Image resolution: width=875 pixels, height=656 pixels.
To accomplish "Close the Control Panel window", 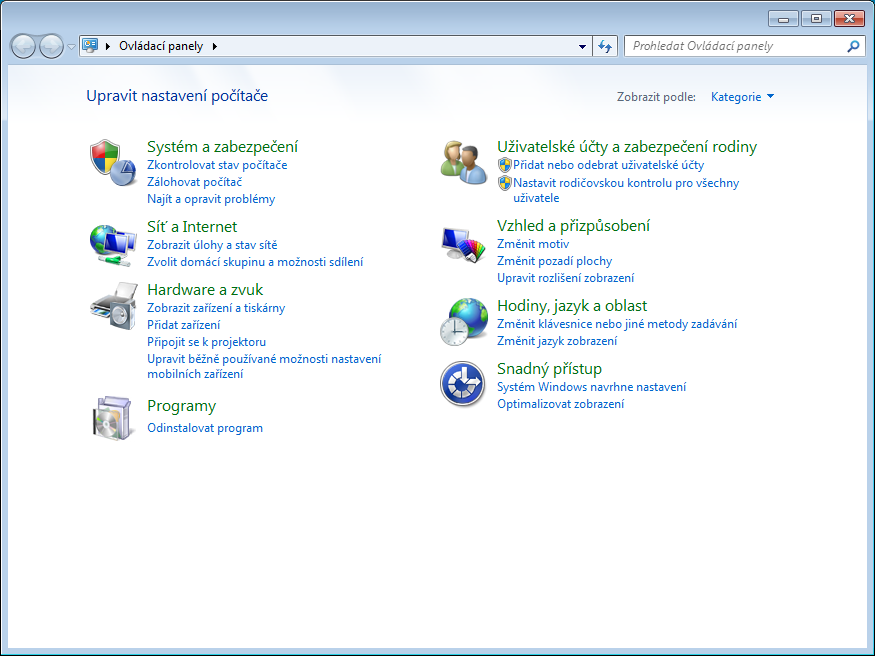I will click(x=849, y=19).
